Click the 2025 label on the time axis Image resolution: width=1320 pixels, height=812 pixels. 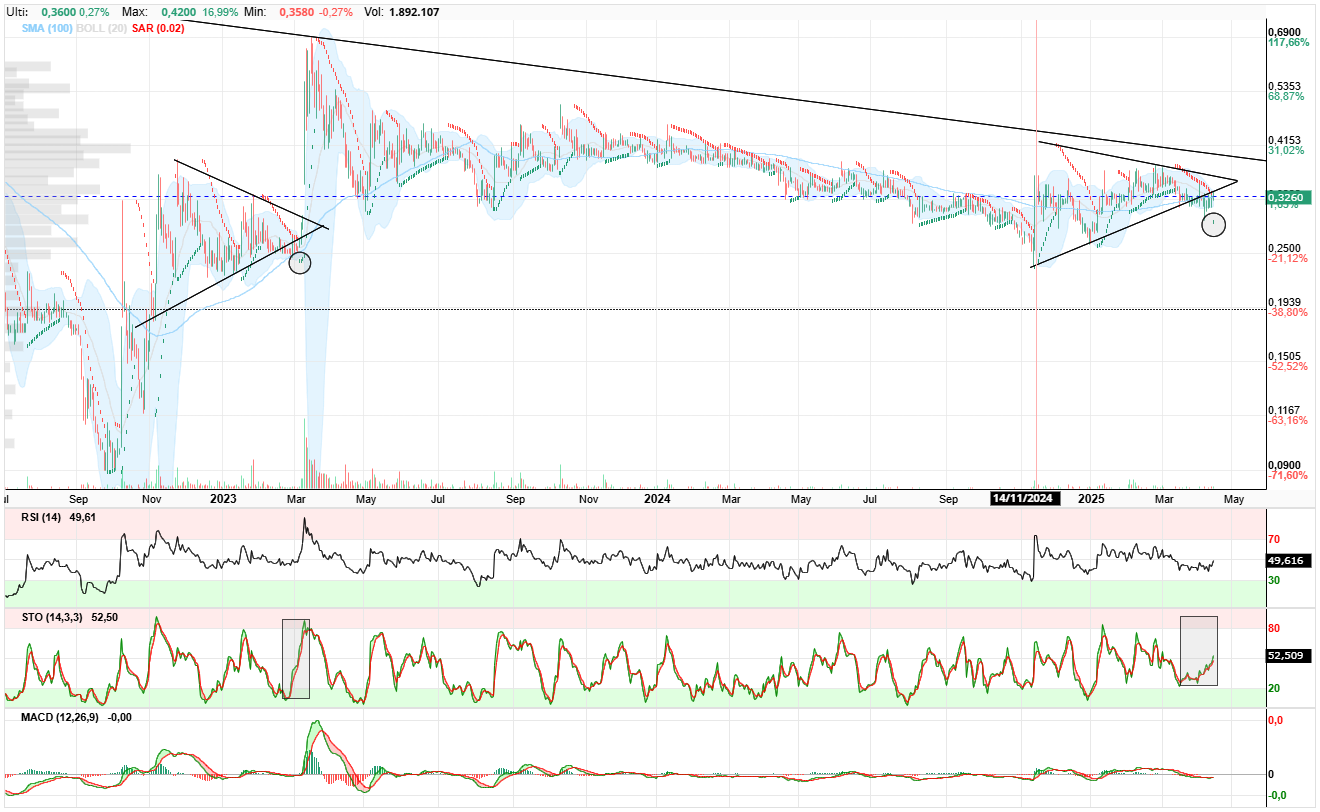[x=1091, y=498]
